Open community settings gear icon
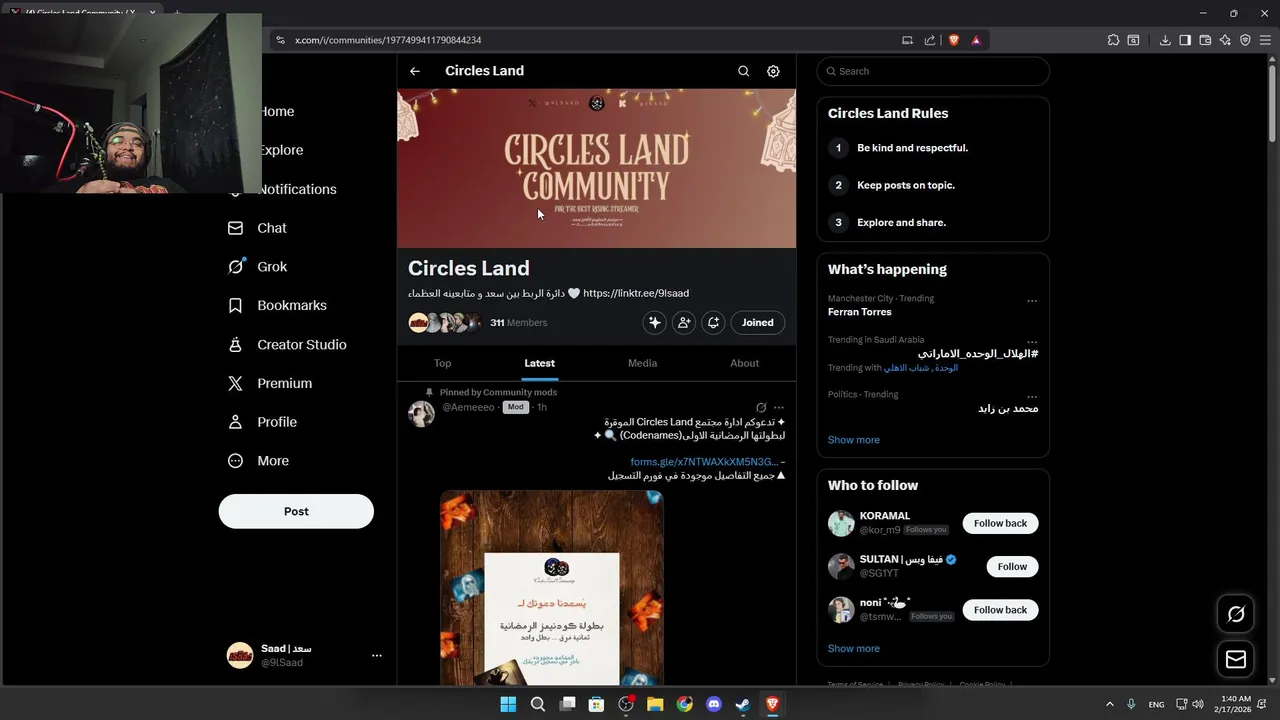This screenshot has height=720, width=1280. pyautogui.click(x=773, y=71)
